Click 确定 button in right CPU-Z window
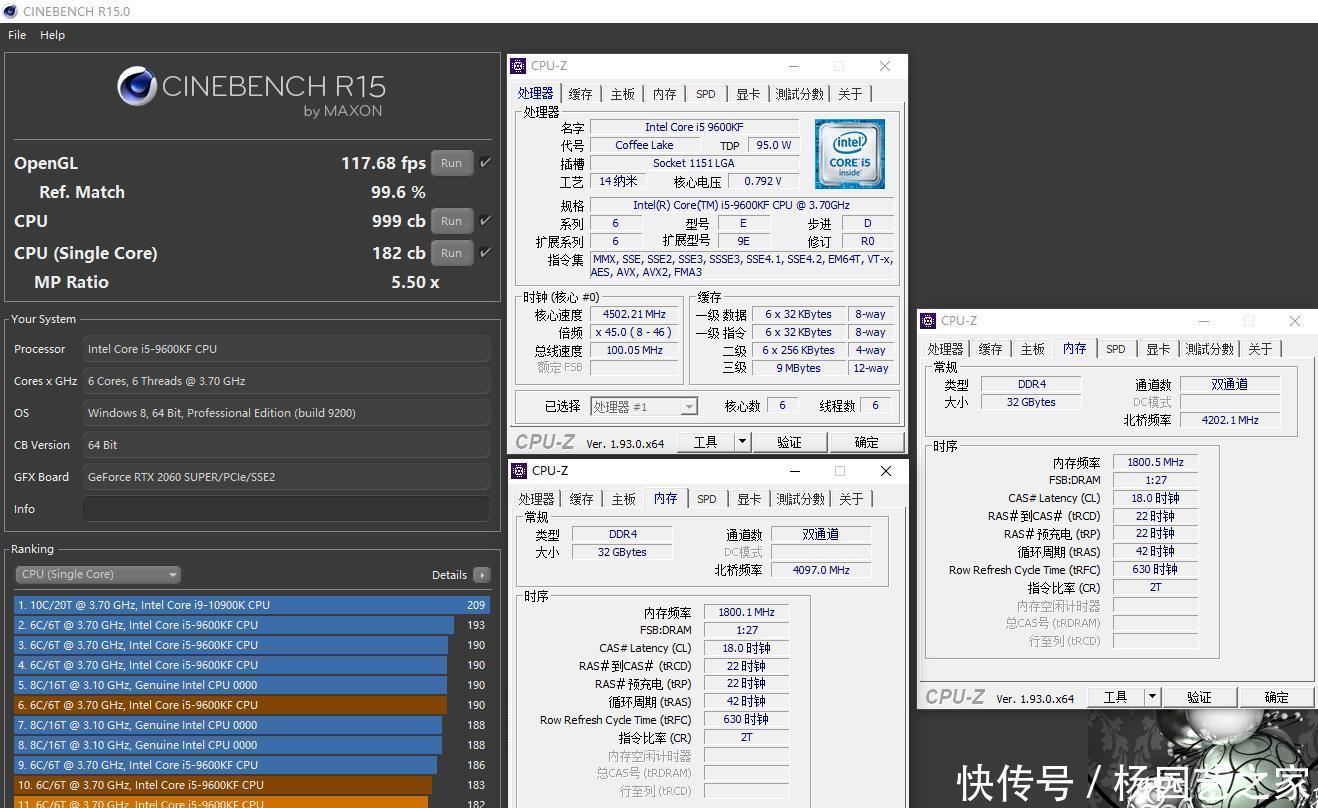 click(x=1276, y=697)
